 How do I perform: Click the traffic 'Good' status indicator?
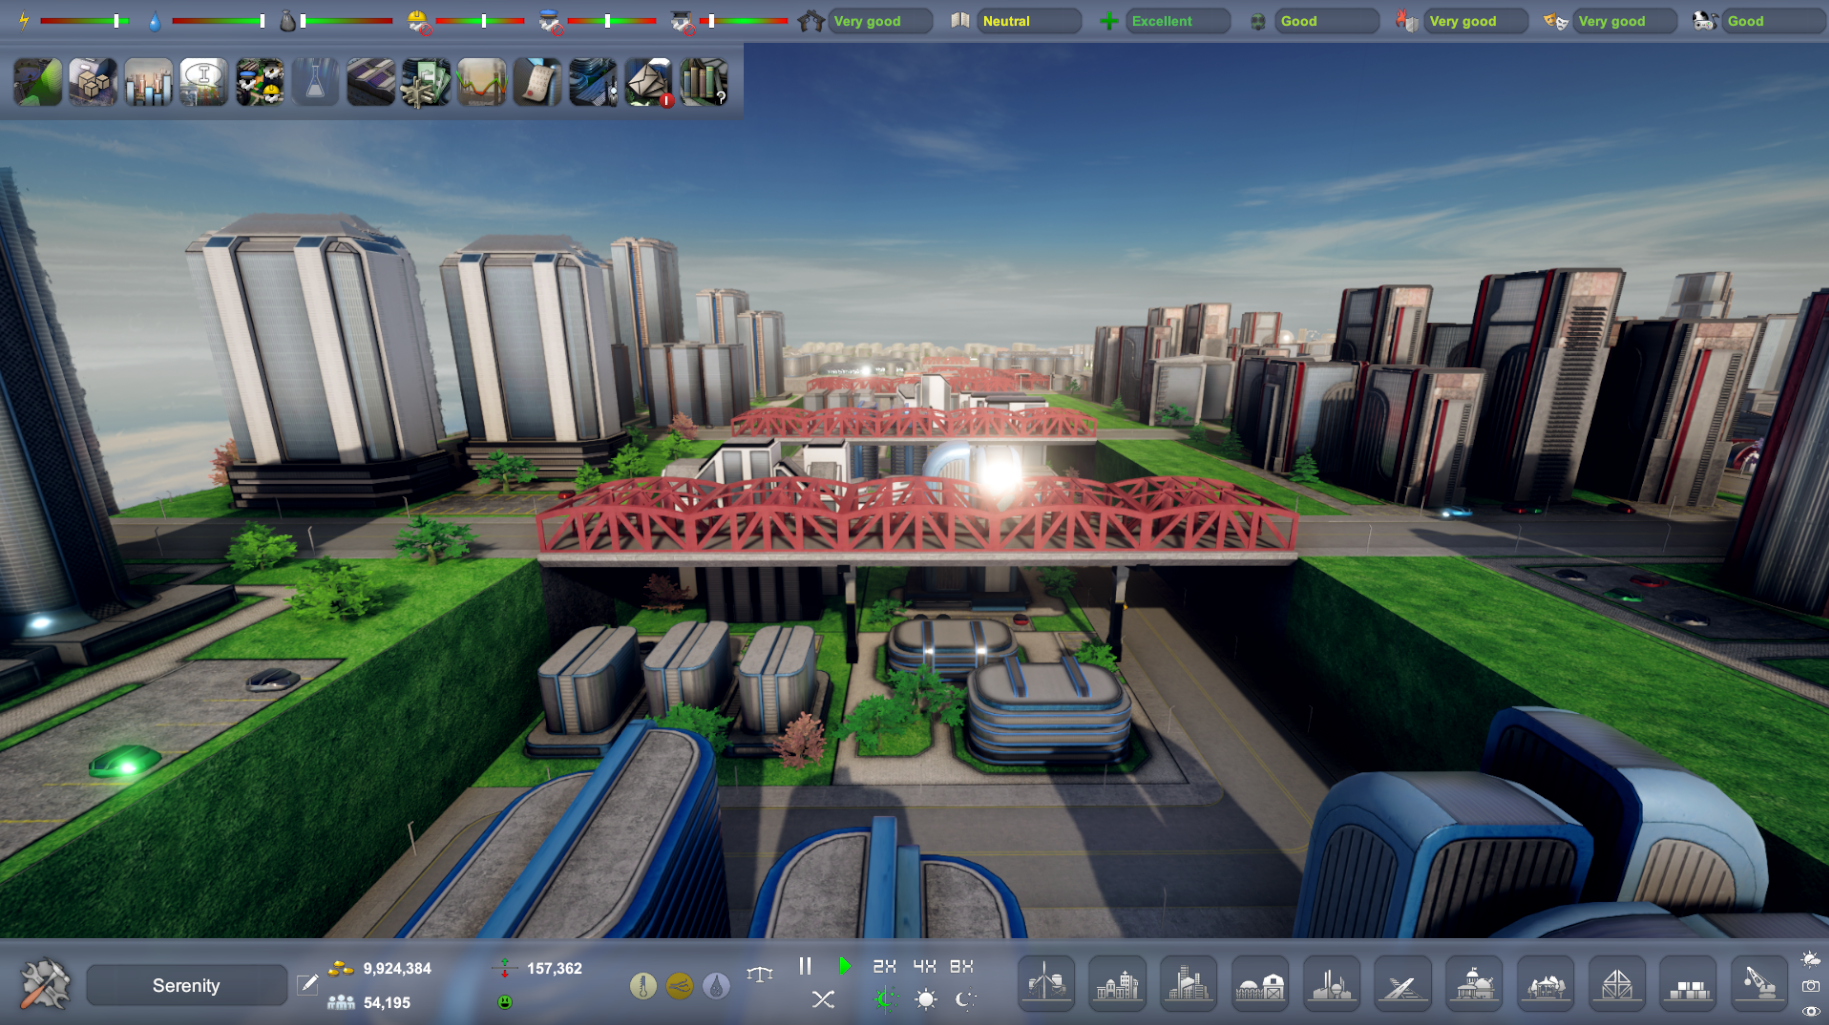click(1774, 21)
